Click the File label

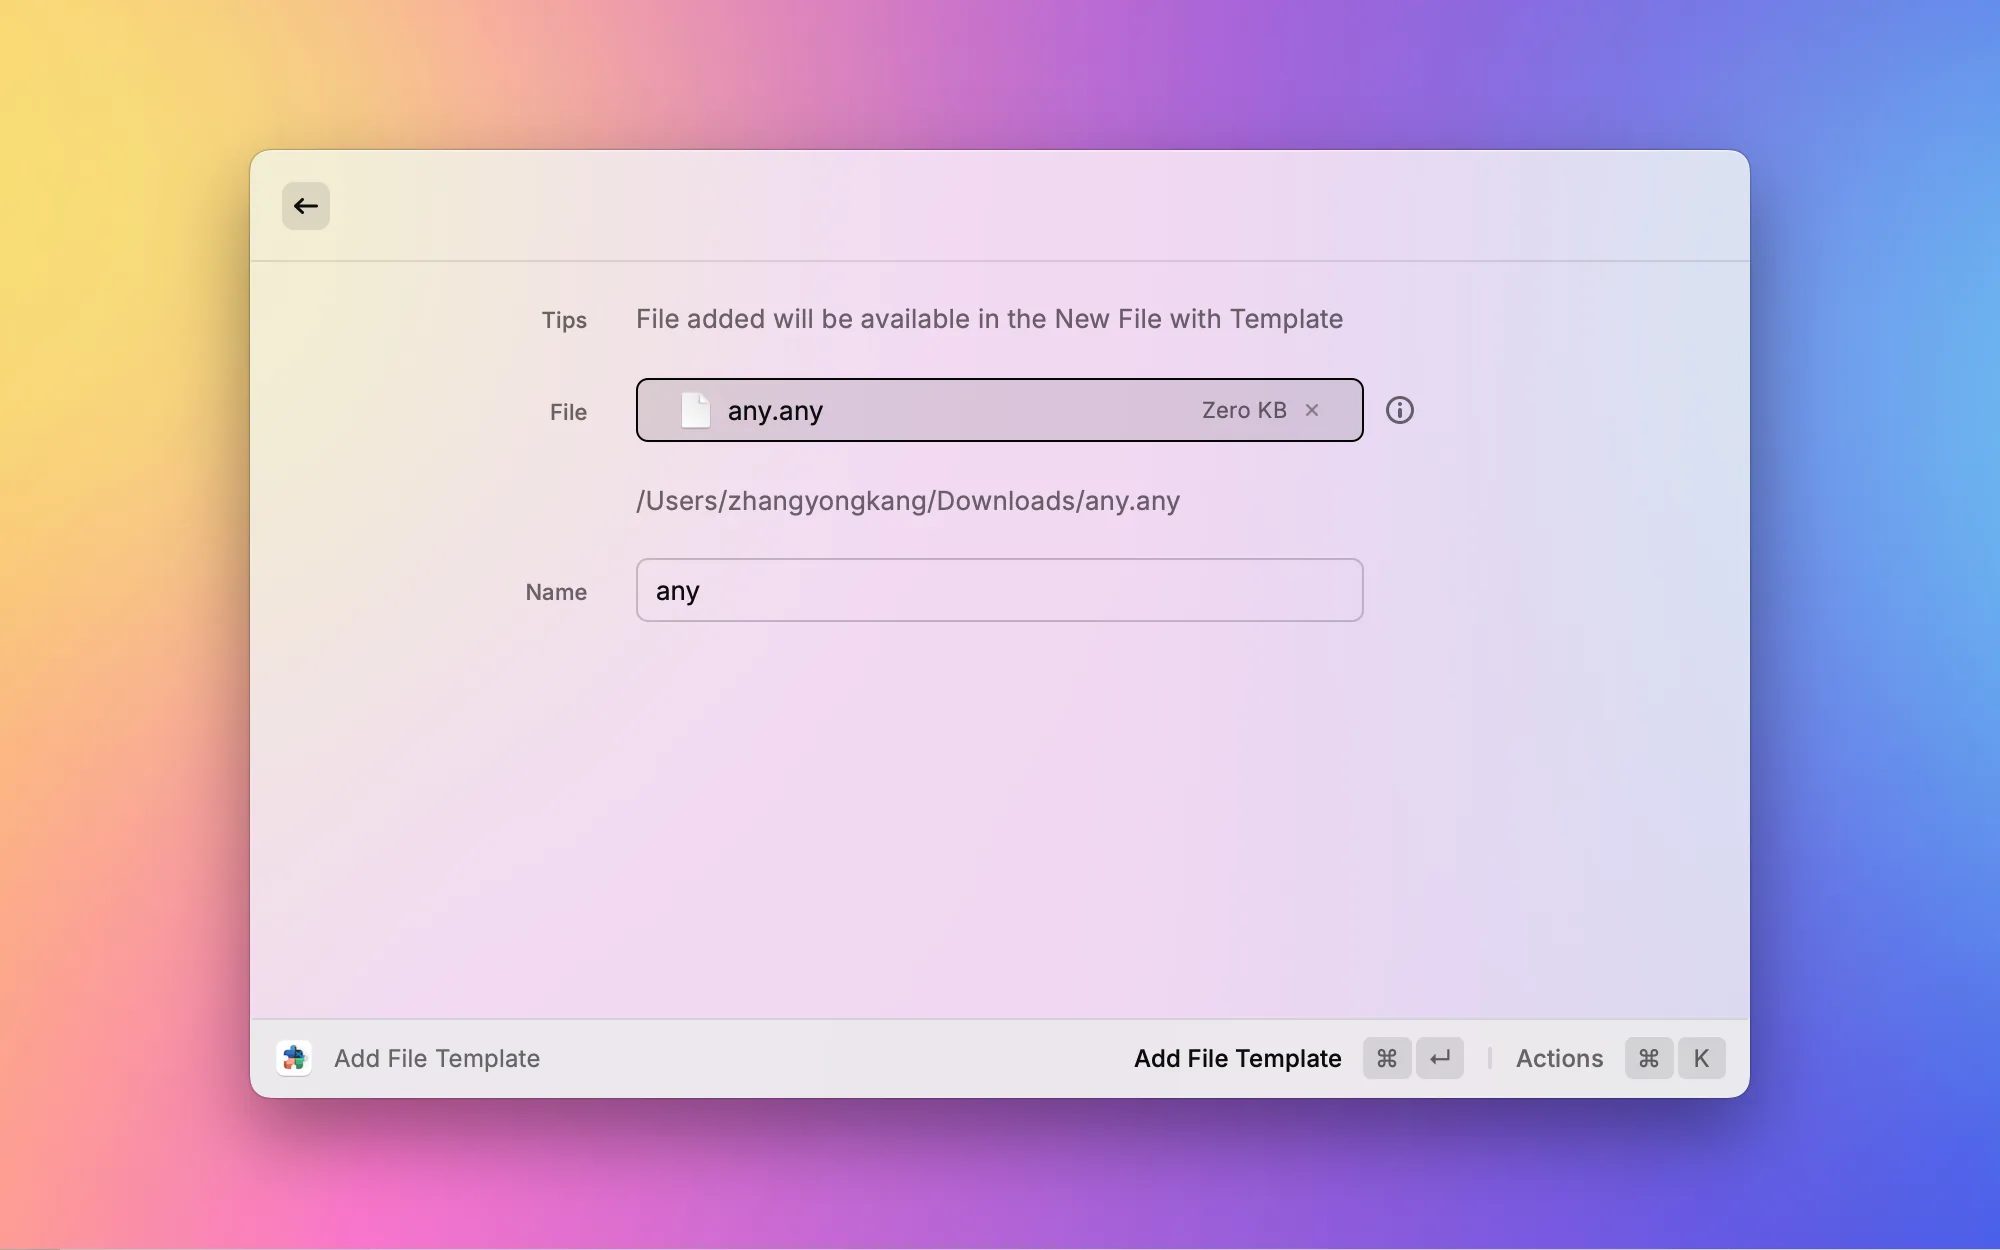pyautogui.click(x=568, y=412)
